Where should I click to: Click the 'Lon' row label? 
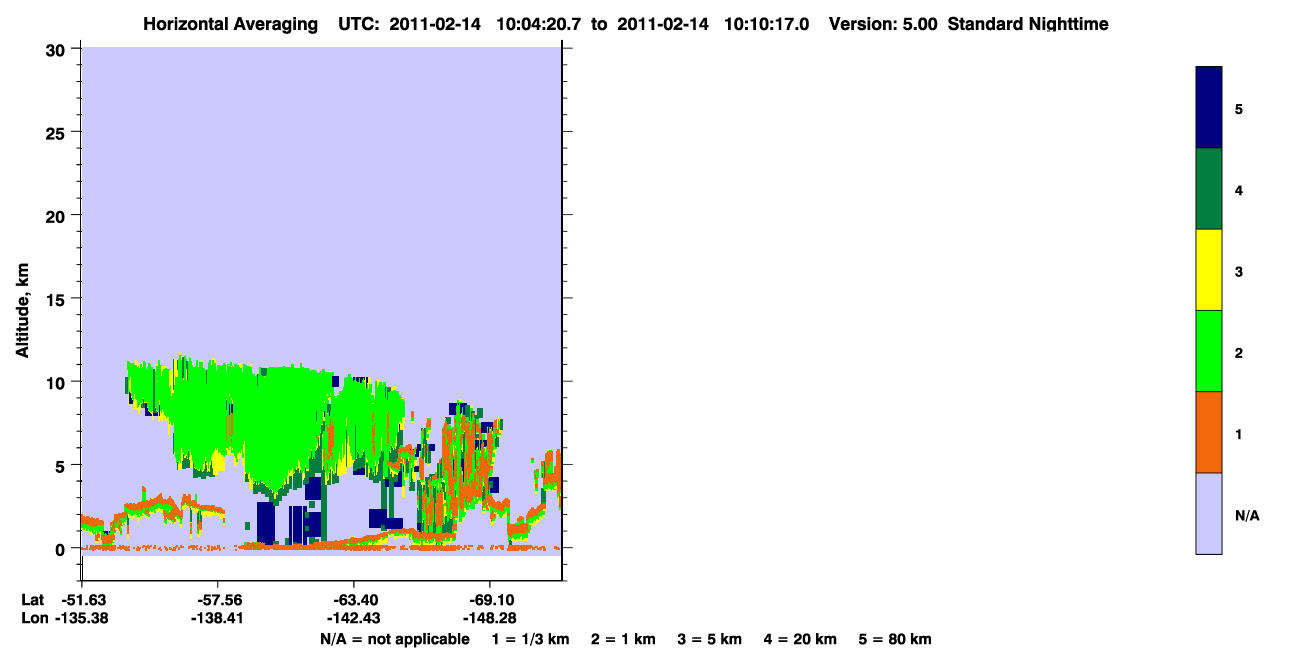(x=33, y=619)
